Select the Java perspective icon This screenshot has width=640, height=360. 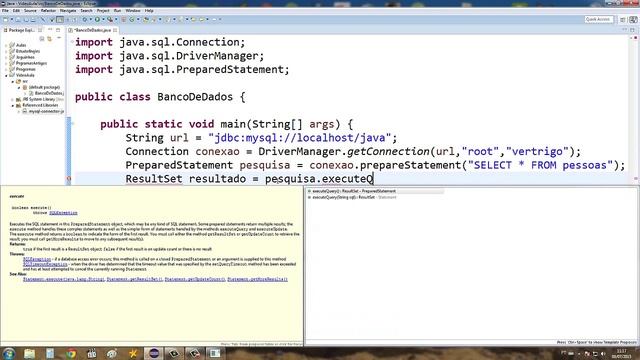(x=633, y=20)
